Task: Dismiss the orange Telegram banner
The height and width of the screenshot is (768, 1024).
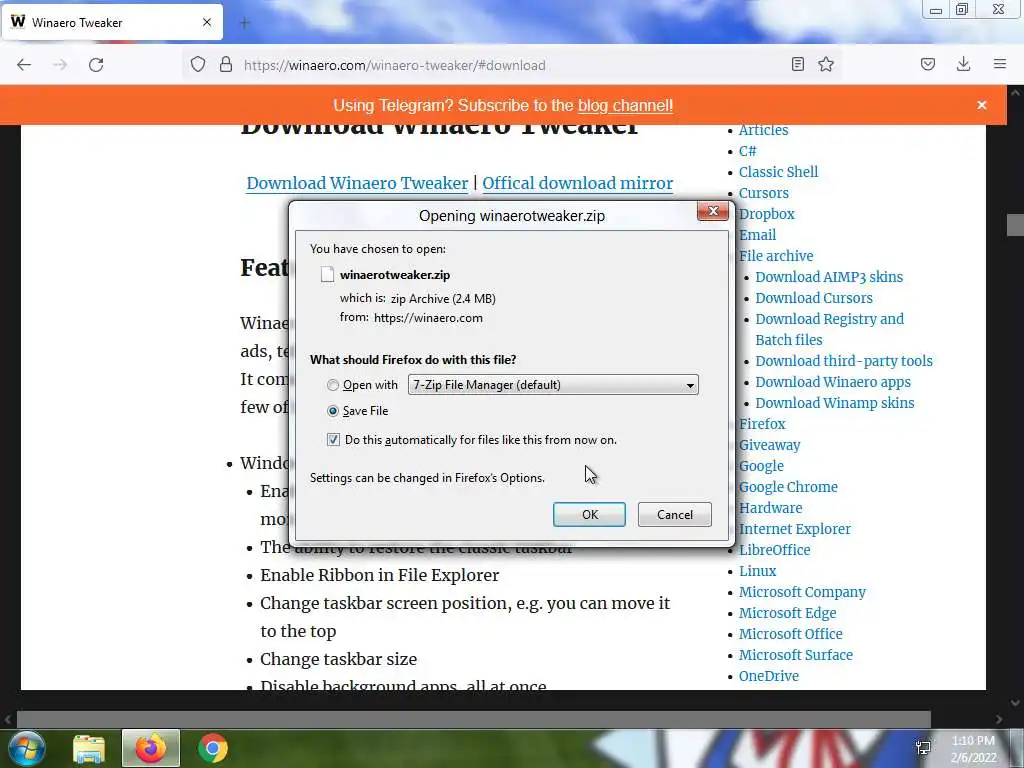Action: tap(982, 105)
